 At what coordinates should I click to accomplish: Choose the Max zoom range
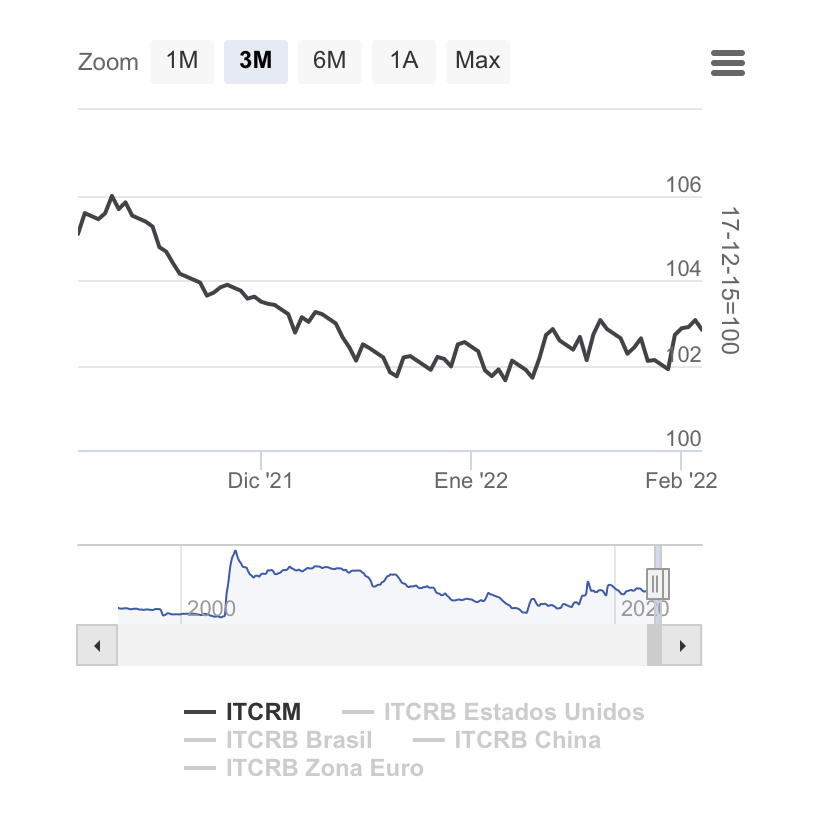tap(478, 61)
